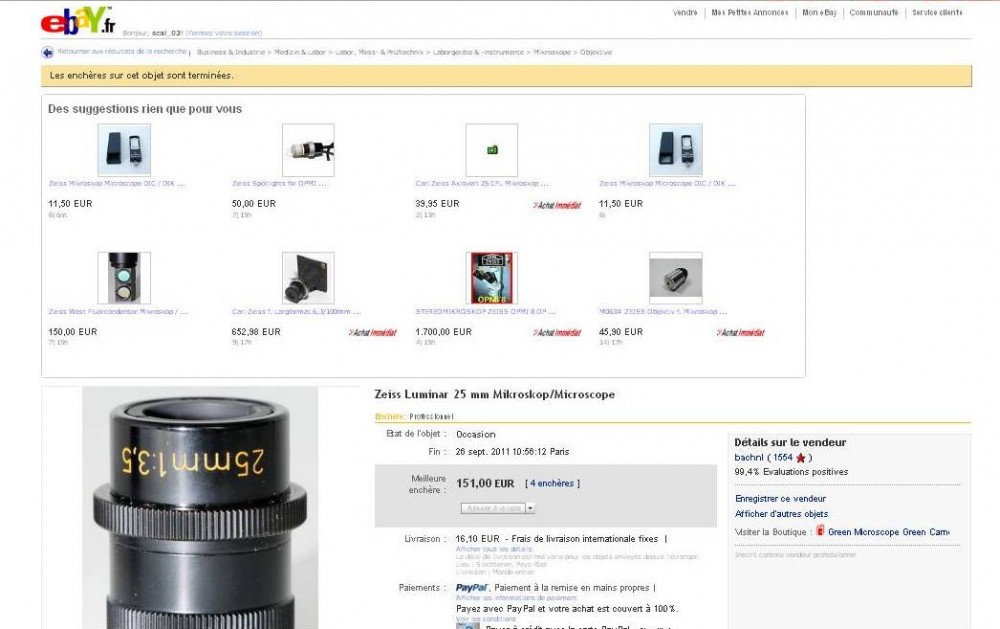Click the PayPal logo in payments row
1000x629 pixels.
click(x=471, y=588)
